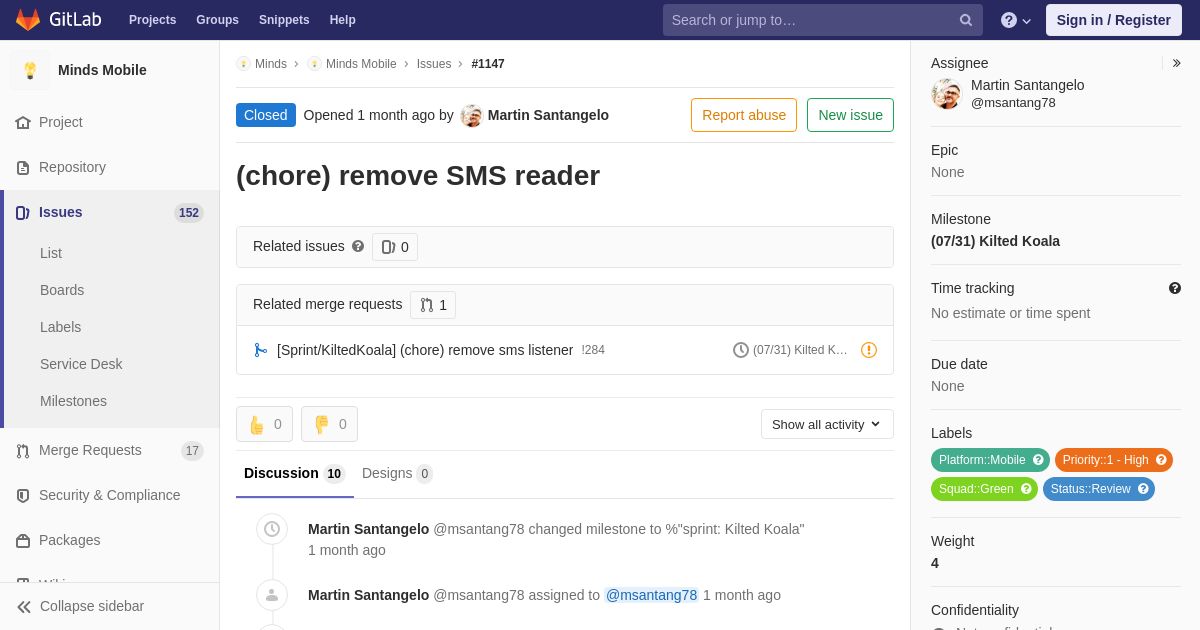Screen dimensions: 1200x630
Task: Click the Repository file icon in sidebar
Action: (x=23, y=167)
